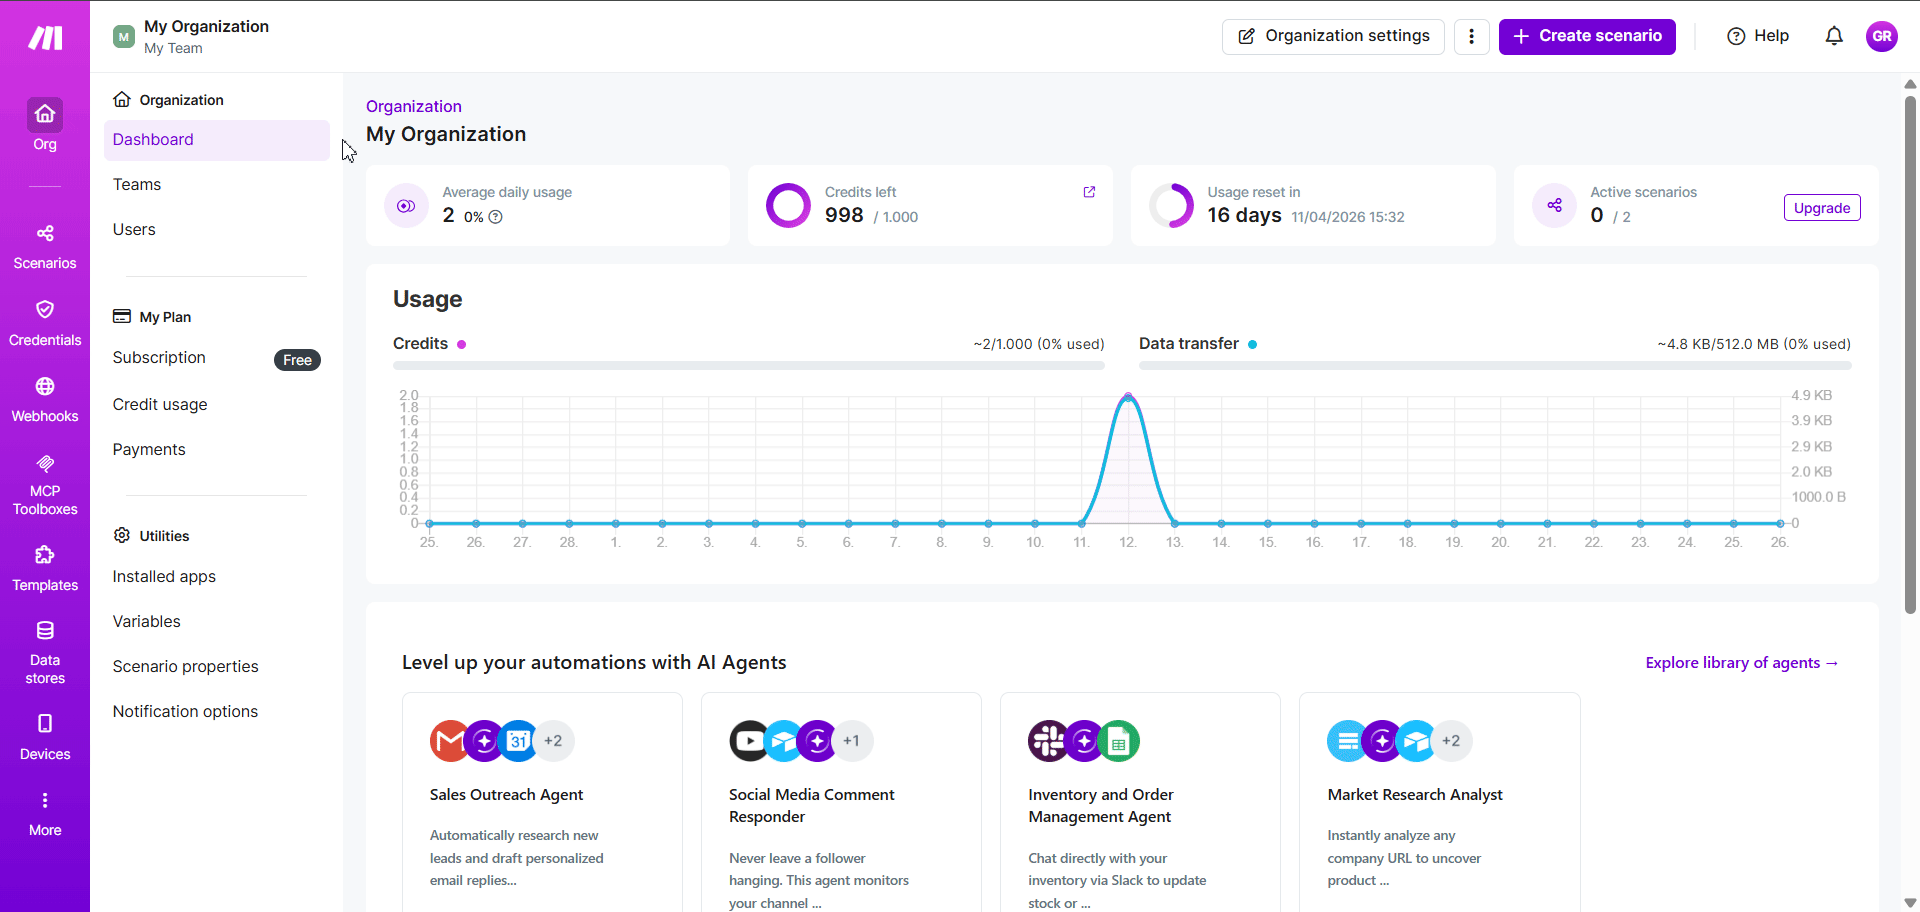
Task: Open the three-dot organization options menu
Action: point(1471,36)
